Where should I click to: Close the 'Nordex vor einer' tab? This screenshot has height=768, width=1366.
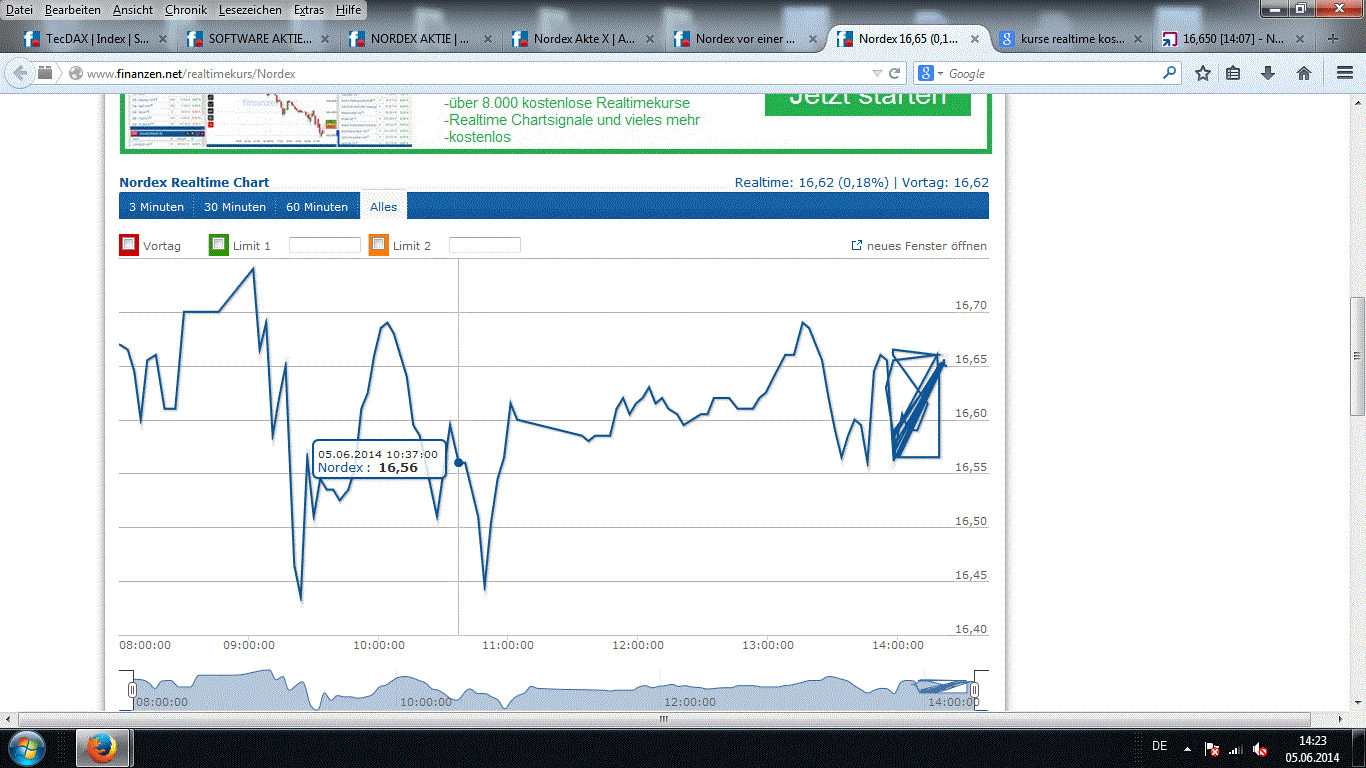click(x=814, y=39)
